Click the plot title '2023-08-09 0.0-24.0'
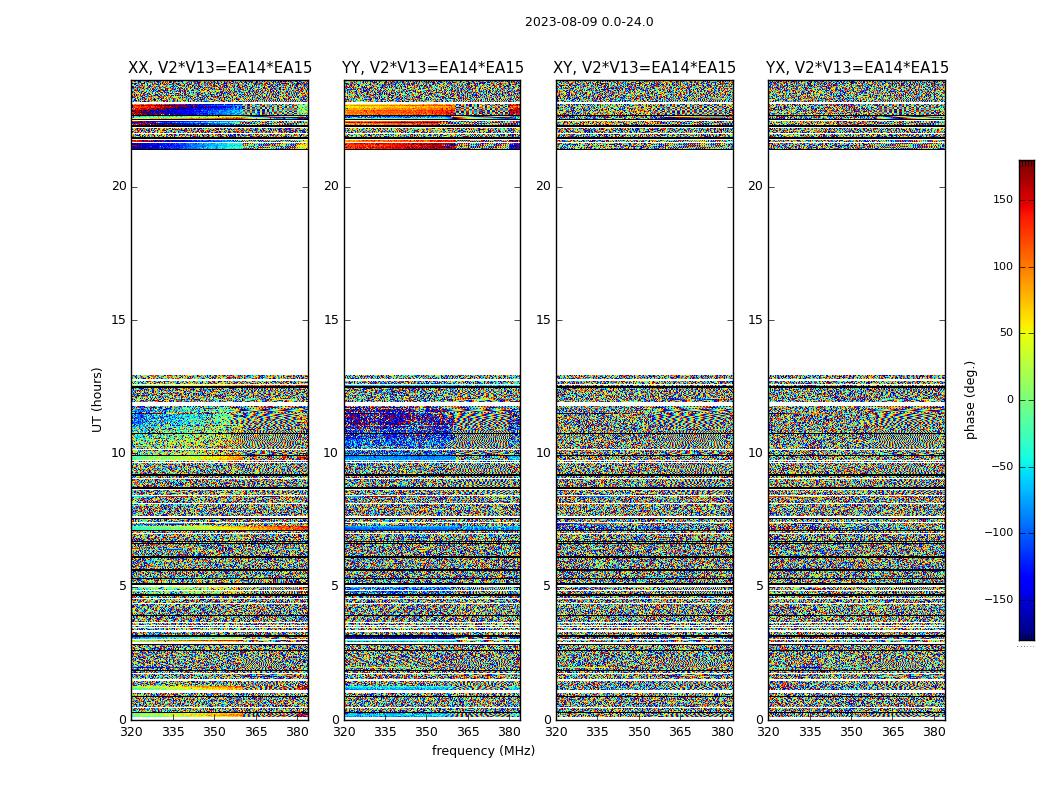Image resolution: width=1050 pixels, height=800 pixels. [589, 22]
